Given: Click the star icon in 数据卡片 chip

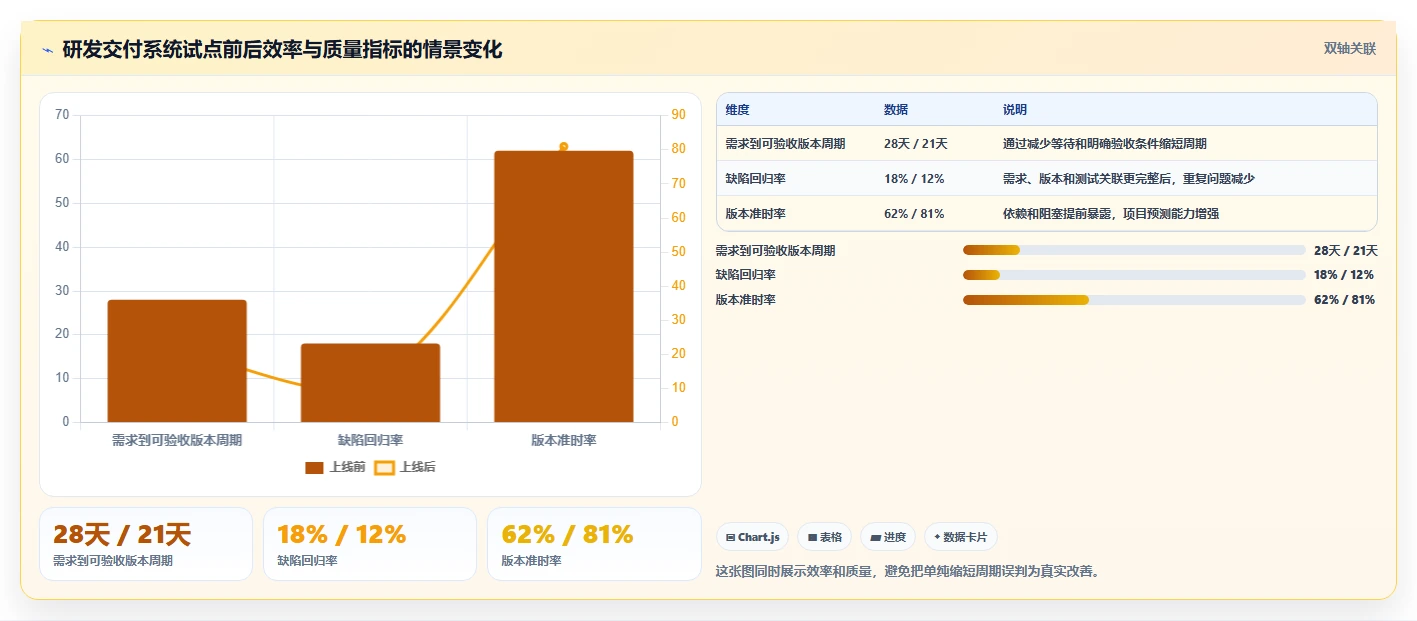Looking at the screenshot, I should click(x=937, y=537).
